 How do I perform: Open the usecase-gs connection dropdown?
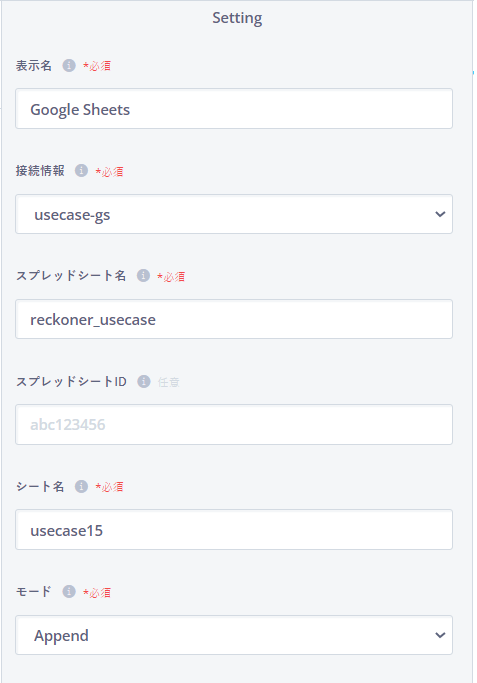(x=234, y=214)
